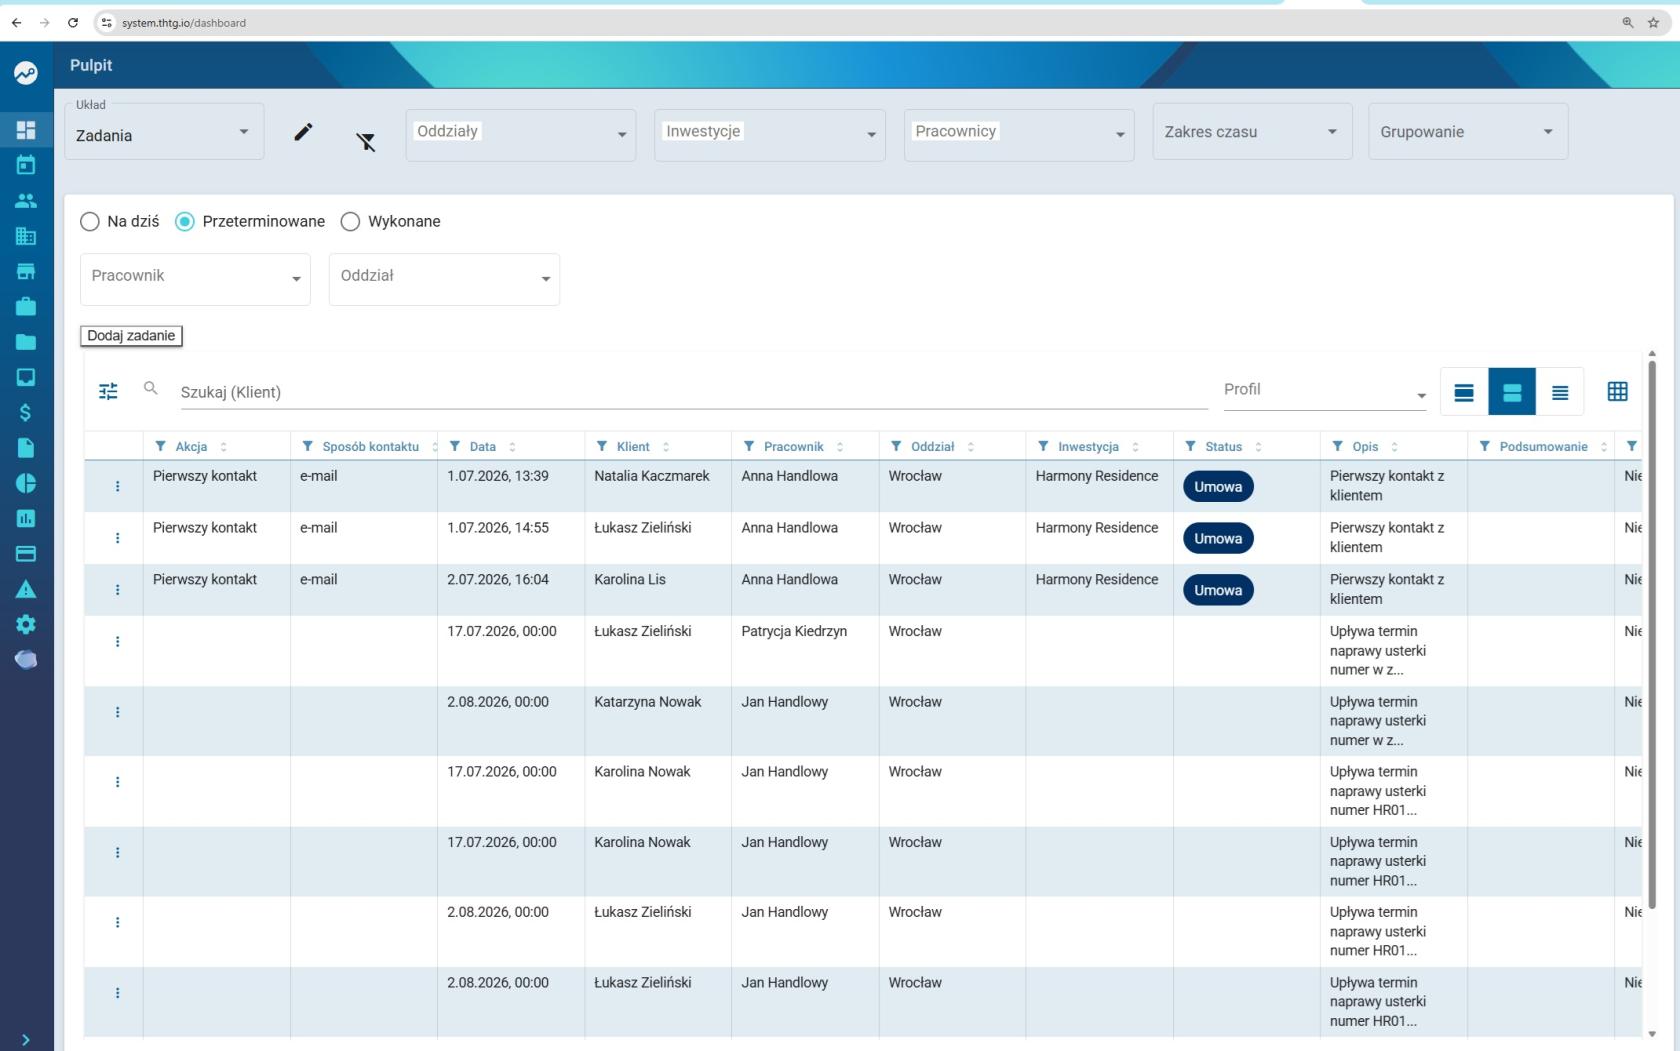This screenshot has width=1680, height=1051.
Task: Open the table filter sliders icon
Action: (108, 391)
